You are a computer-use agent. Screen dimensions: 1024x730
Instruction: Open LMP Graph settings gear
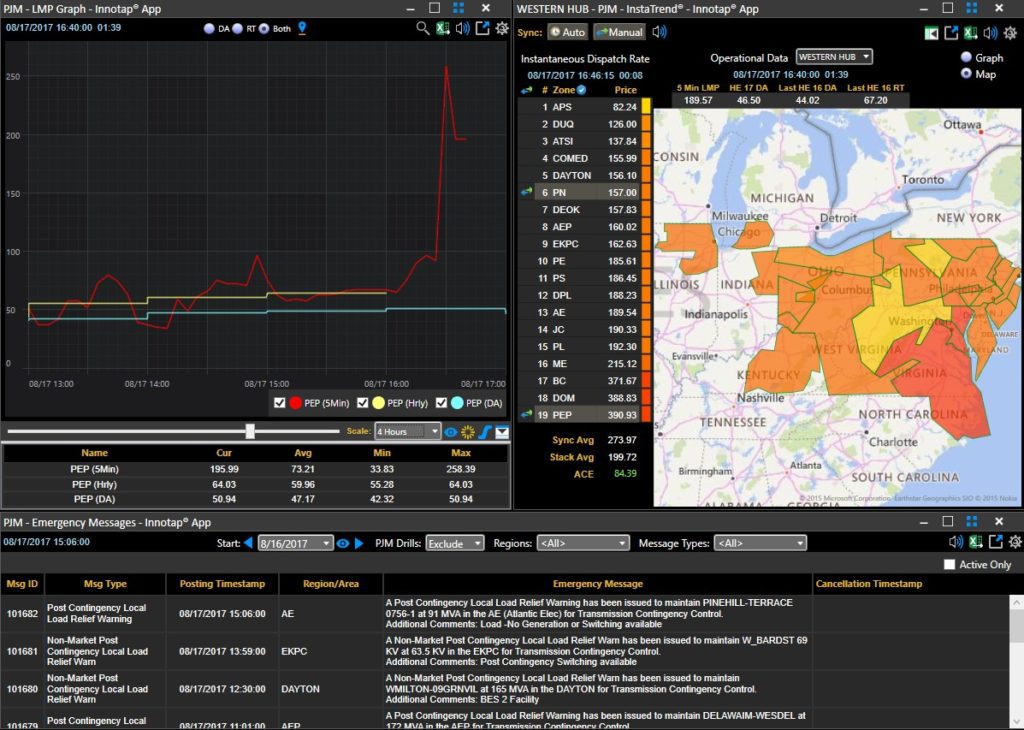(x=502, y=28)
